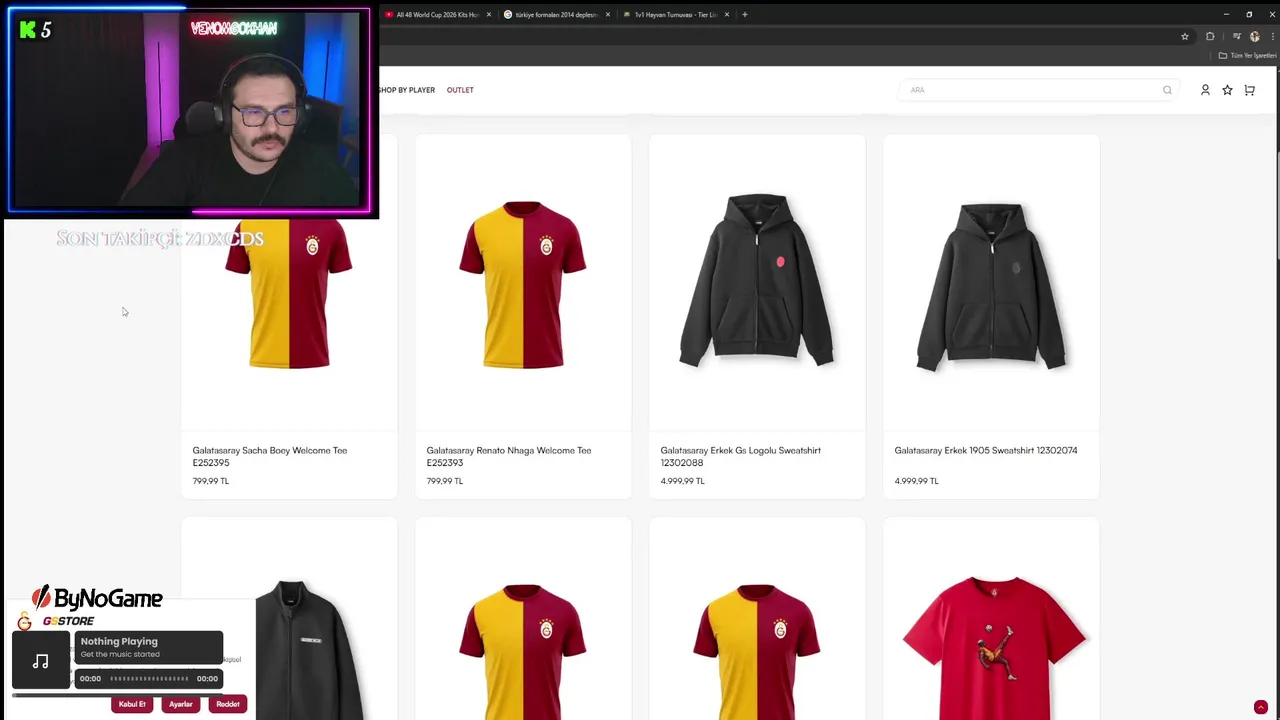Open the shopping cart icon

coord(1249,90)
